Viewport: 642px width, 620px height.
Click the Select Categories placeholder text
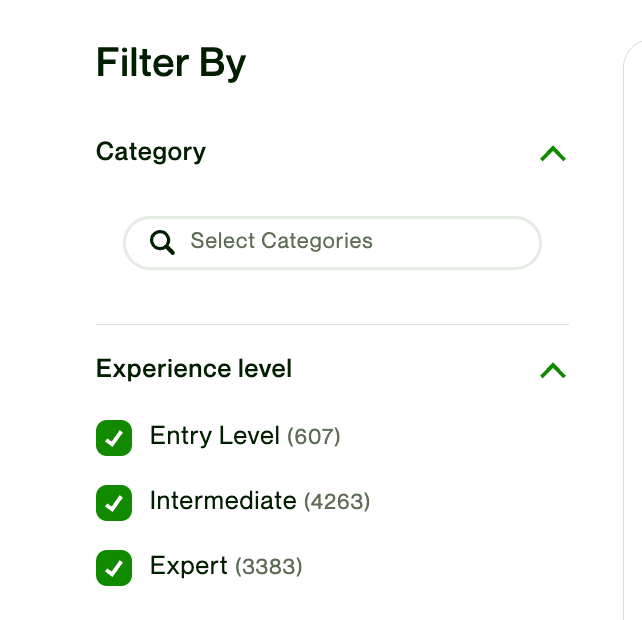tap(281, 241)
